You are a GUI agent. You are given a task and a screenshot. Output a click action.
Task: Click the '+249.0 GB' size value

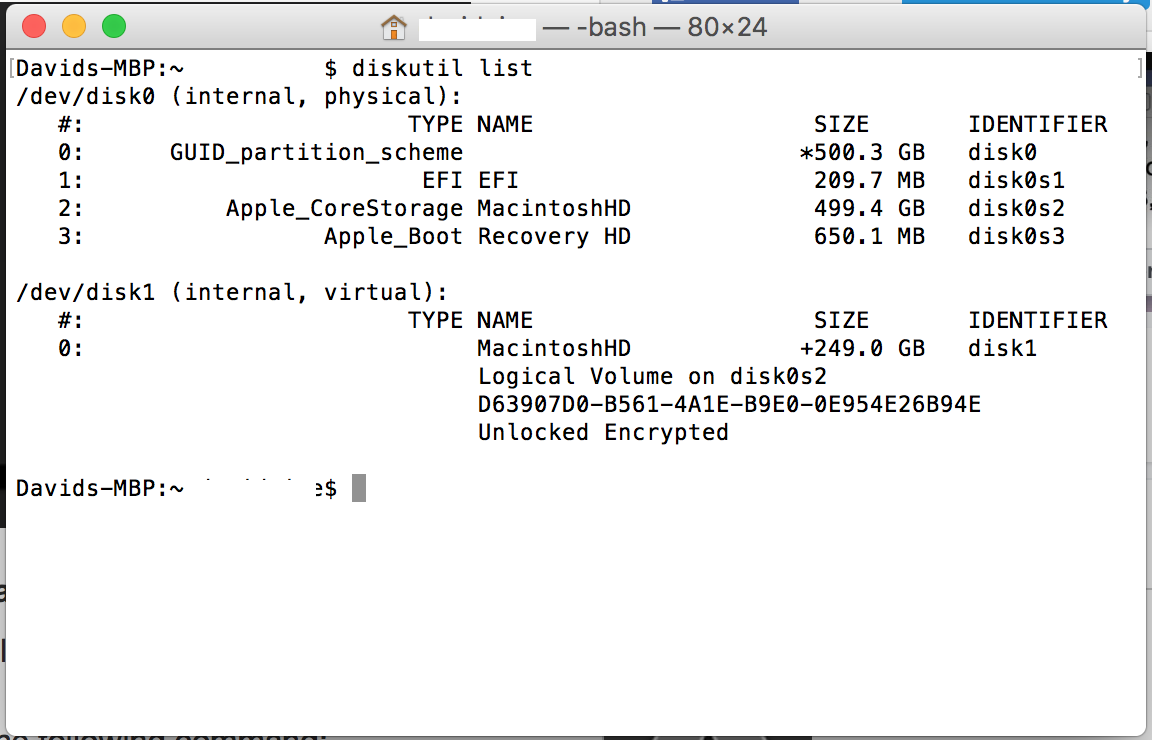point(862,348)
